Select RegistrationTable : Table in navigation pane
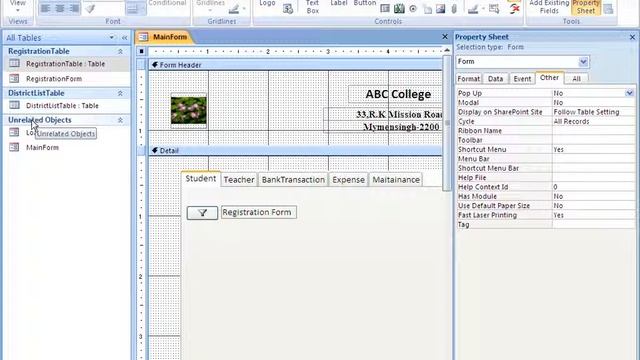This screenshot has height=360, width=640. coord(65,64)
